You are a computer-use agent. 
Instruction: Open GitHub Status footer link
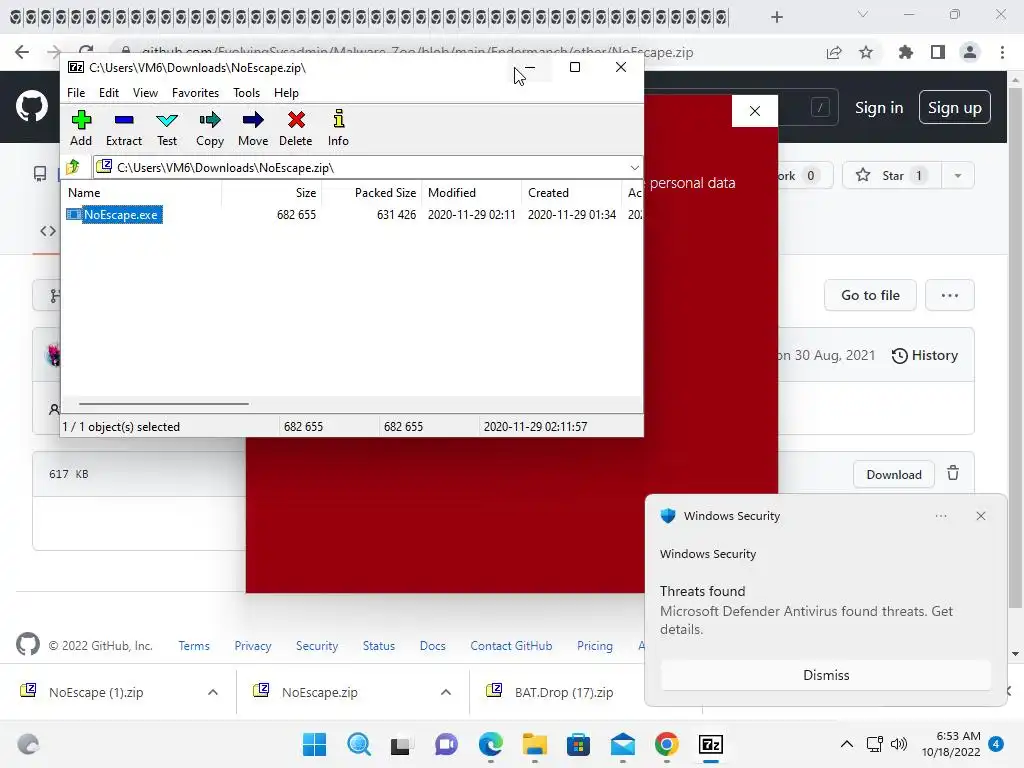(379, 646)
